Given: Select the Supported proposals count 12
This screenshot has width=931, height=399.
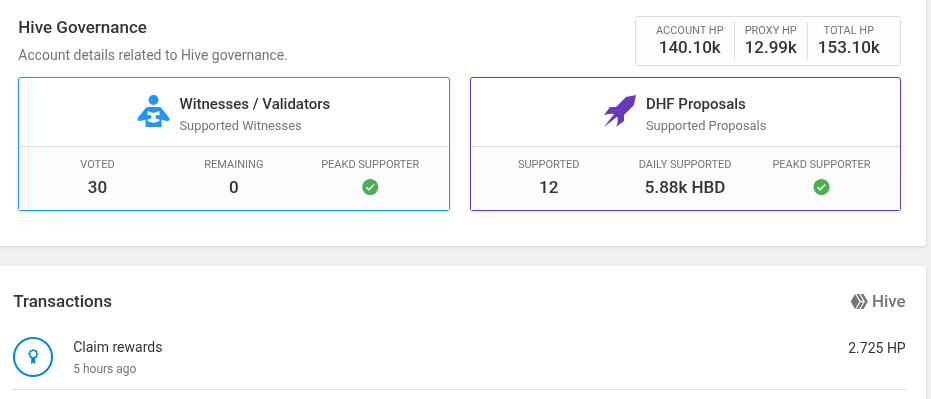Looking at the screenshot, I should [x=549, y=188].
